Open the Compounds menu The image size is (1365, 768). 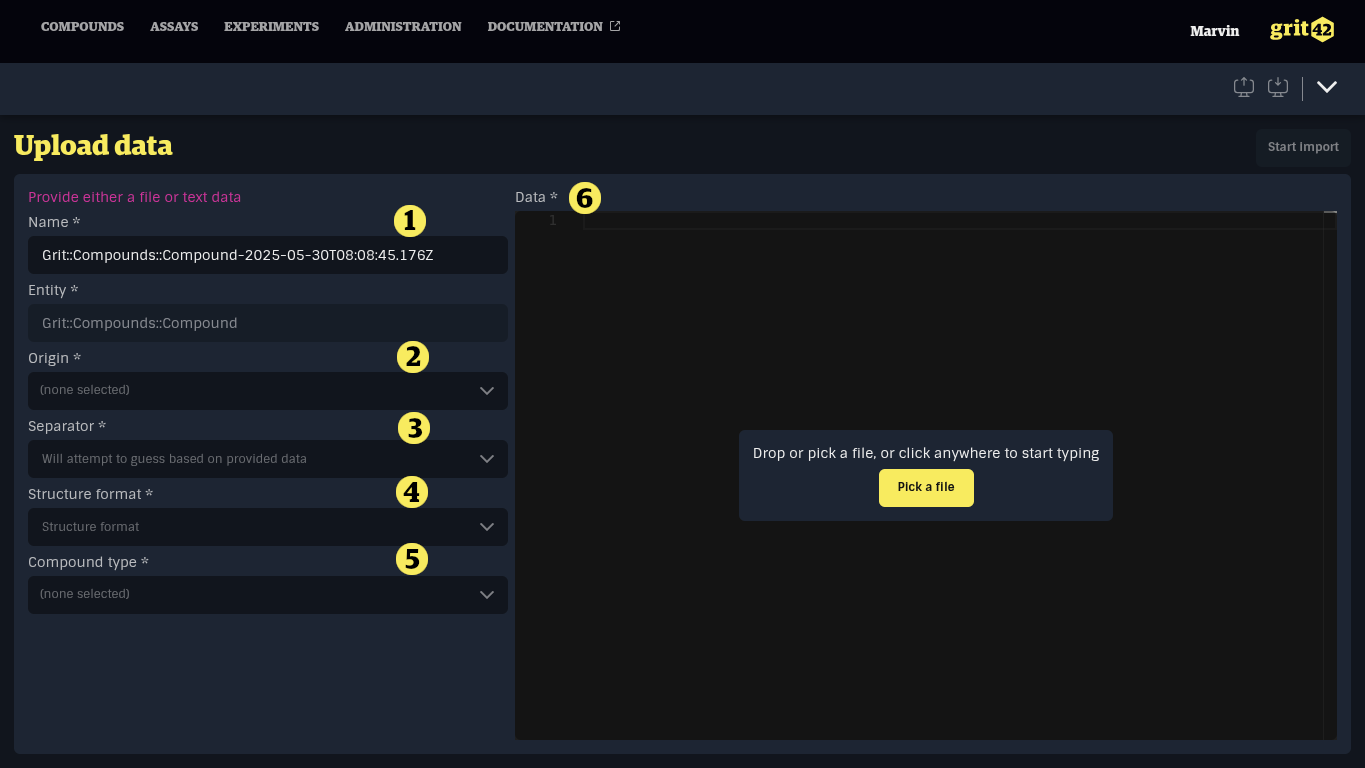pos(82,27)
